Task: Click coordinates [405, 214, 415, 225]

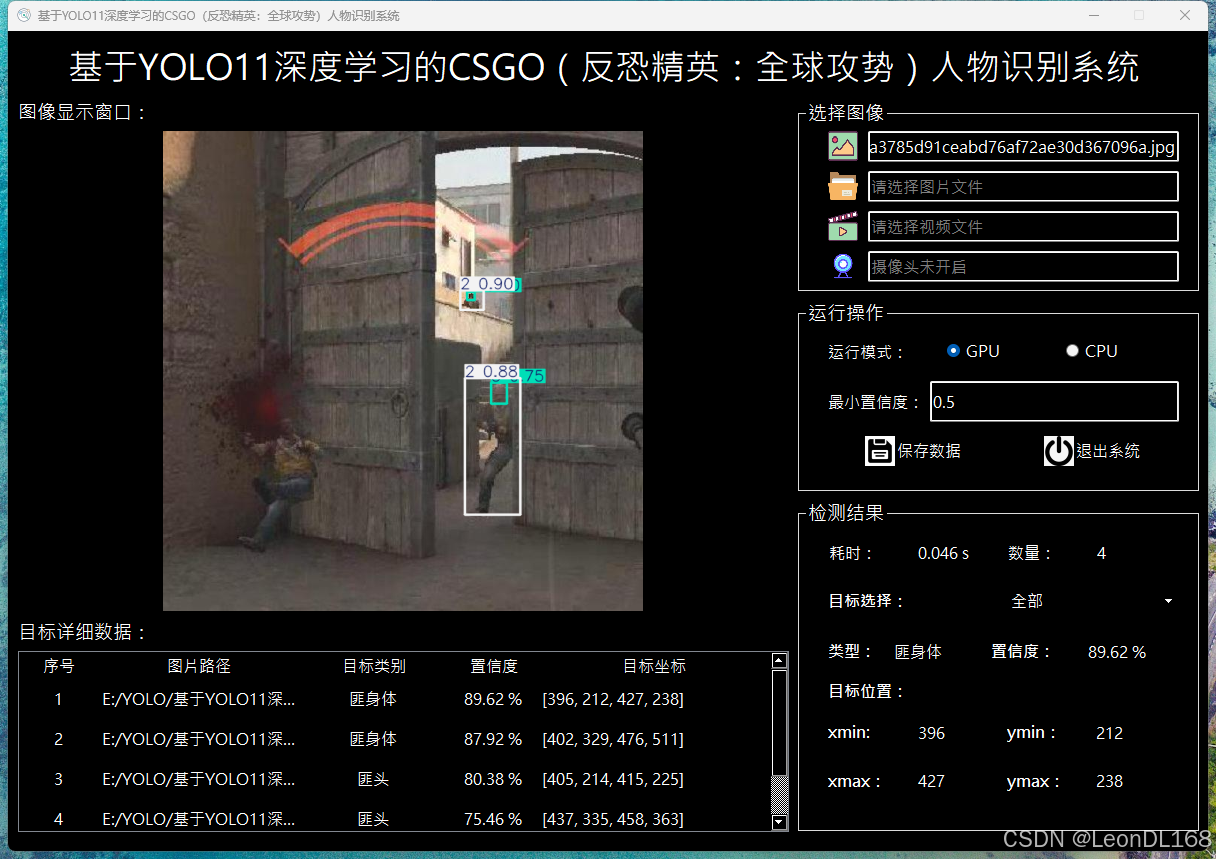Action: click(x=613, y=780)
